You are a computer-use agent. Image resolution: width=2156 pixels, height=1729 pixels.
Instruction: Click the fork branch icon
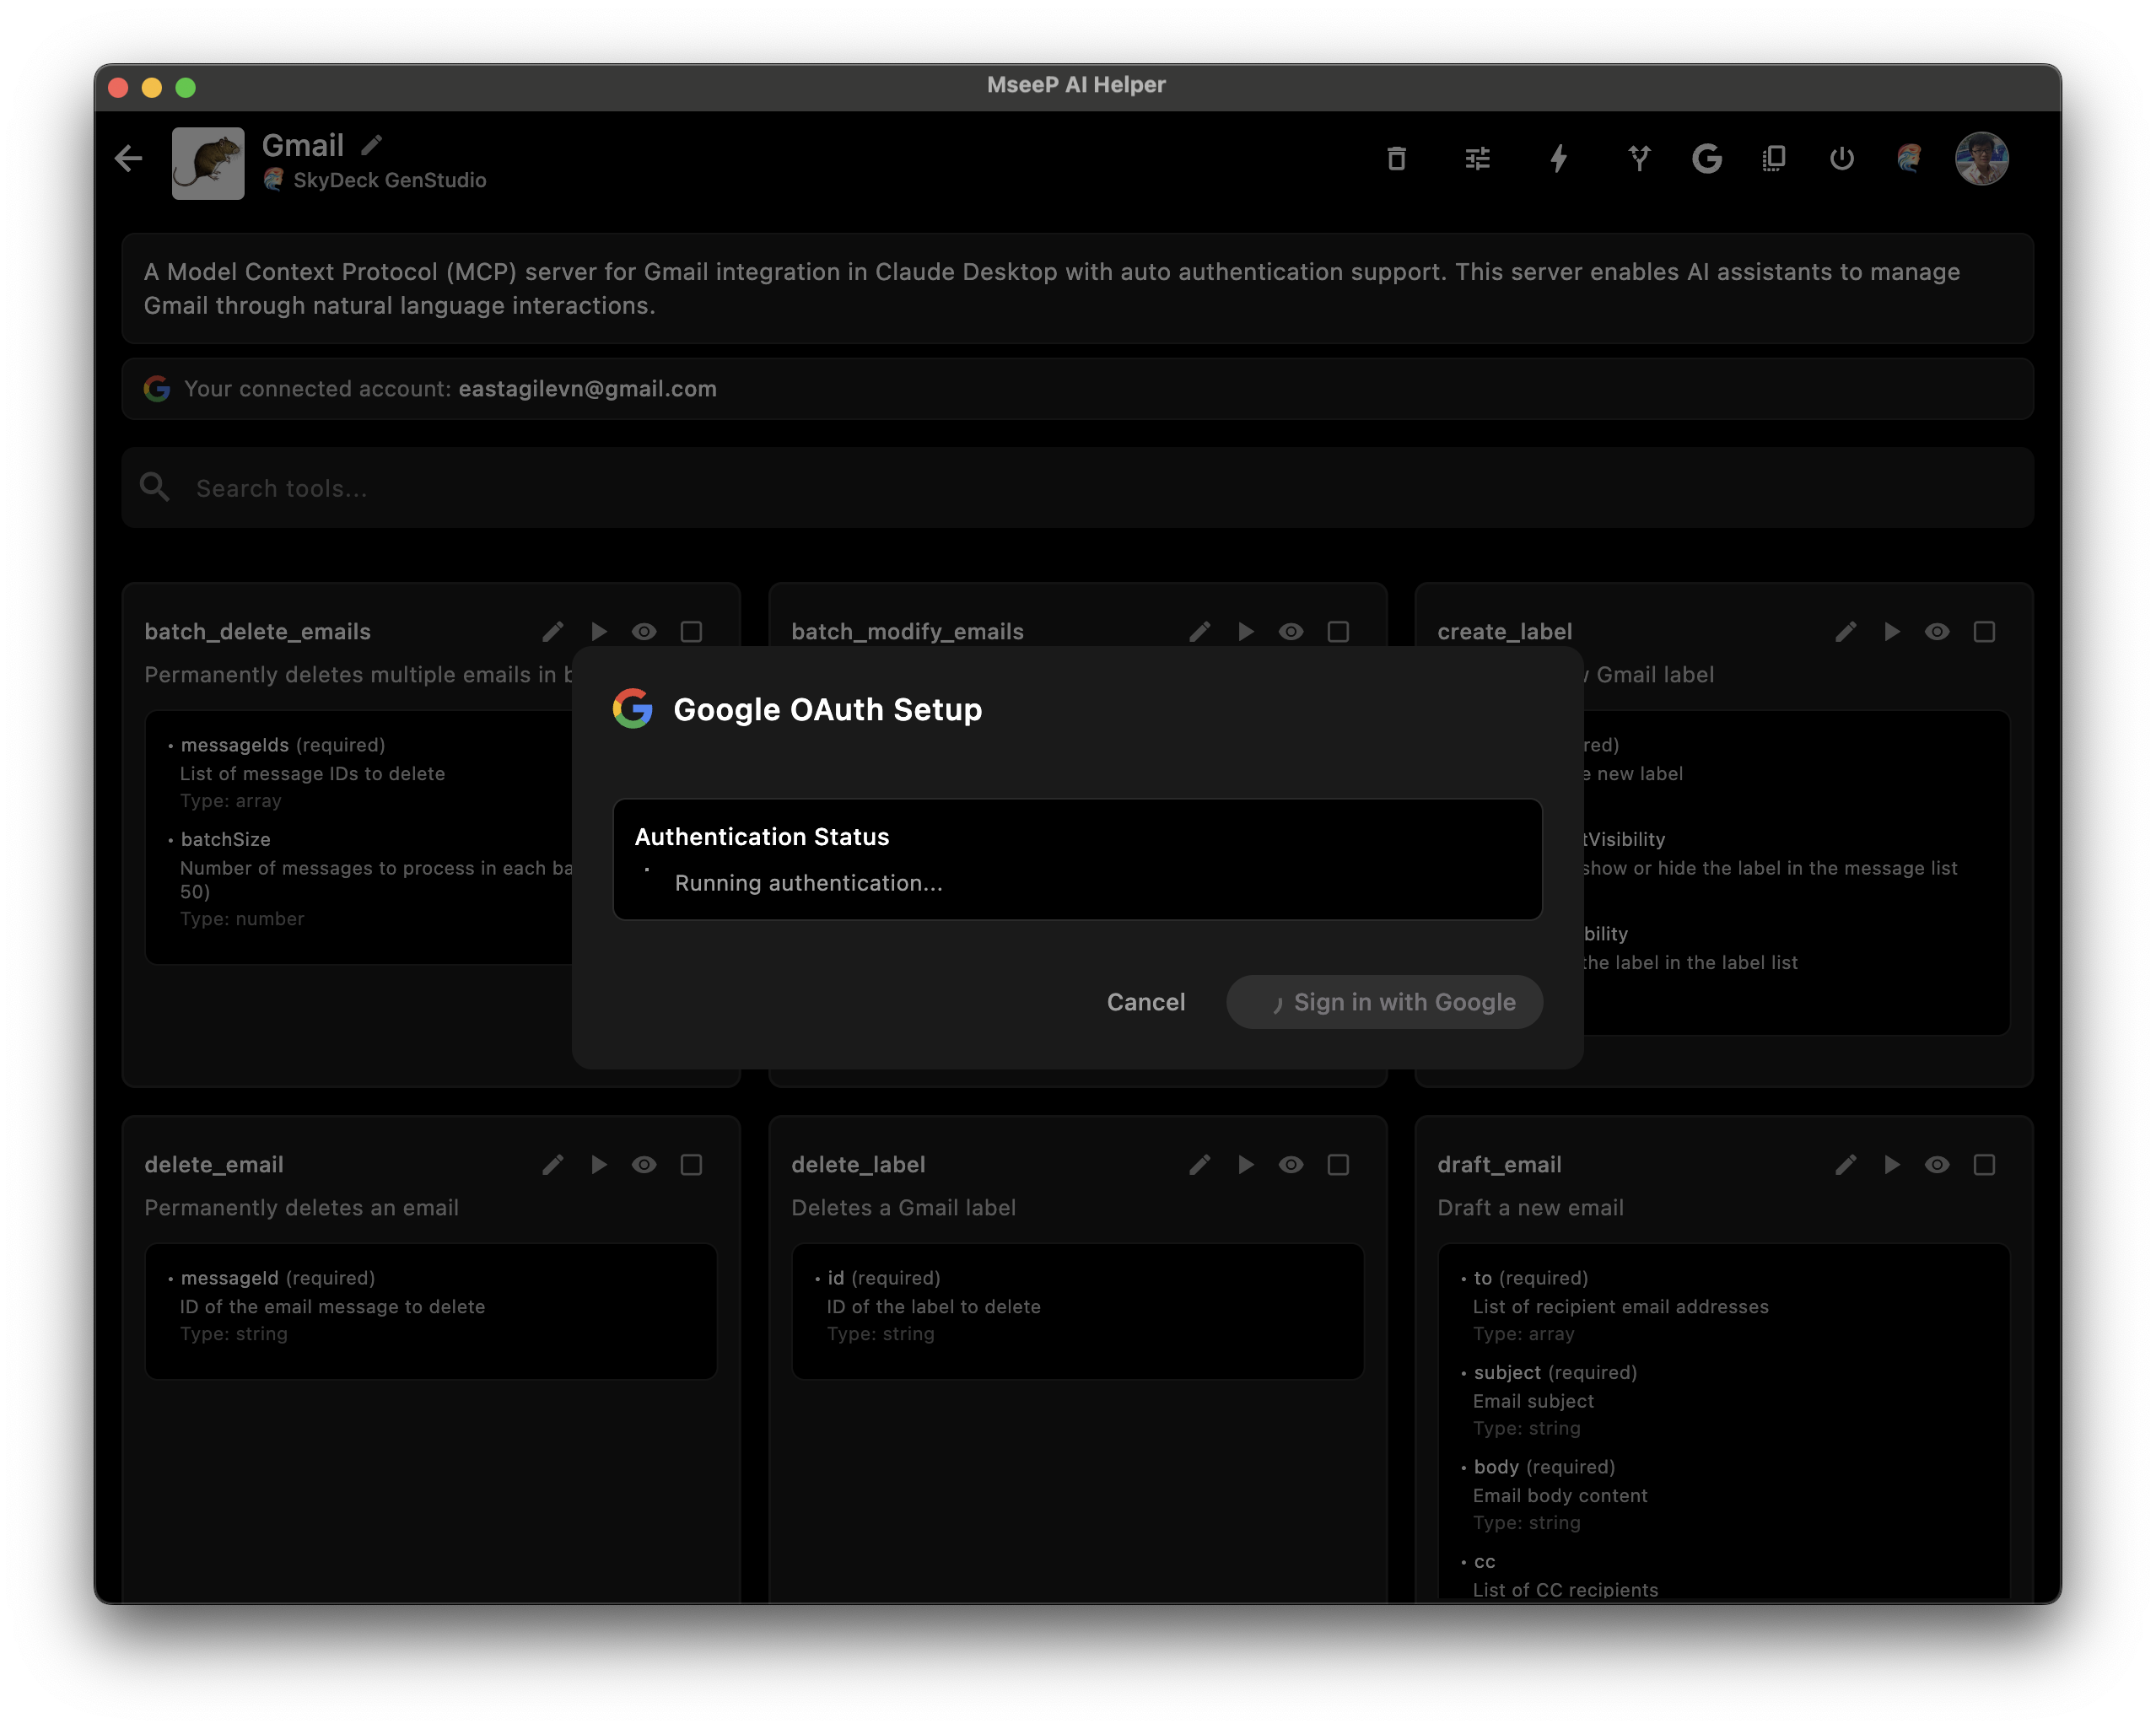tap(1638, 158)
